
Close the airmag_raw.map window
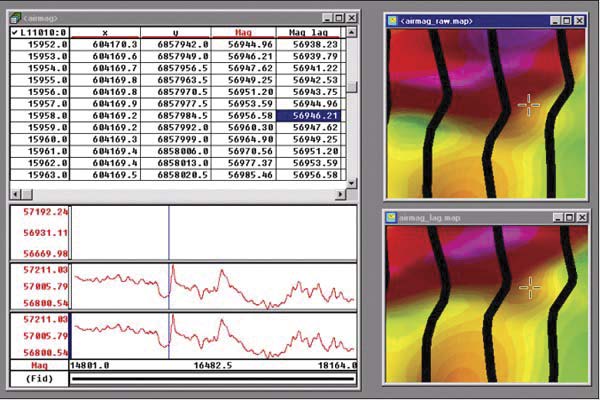tap(580, 21)
